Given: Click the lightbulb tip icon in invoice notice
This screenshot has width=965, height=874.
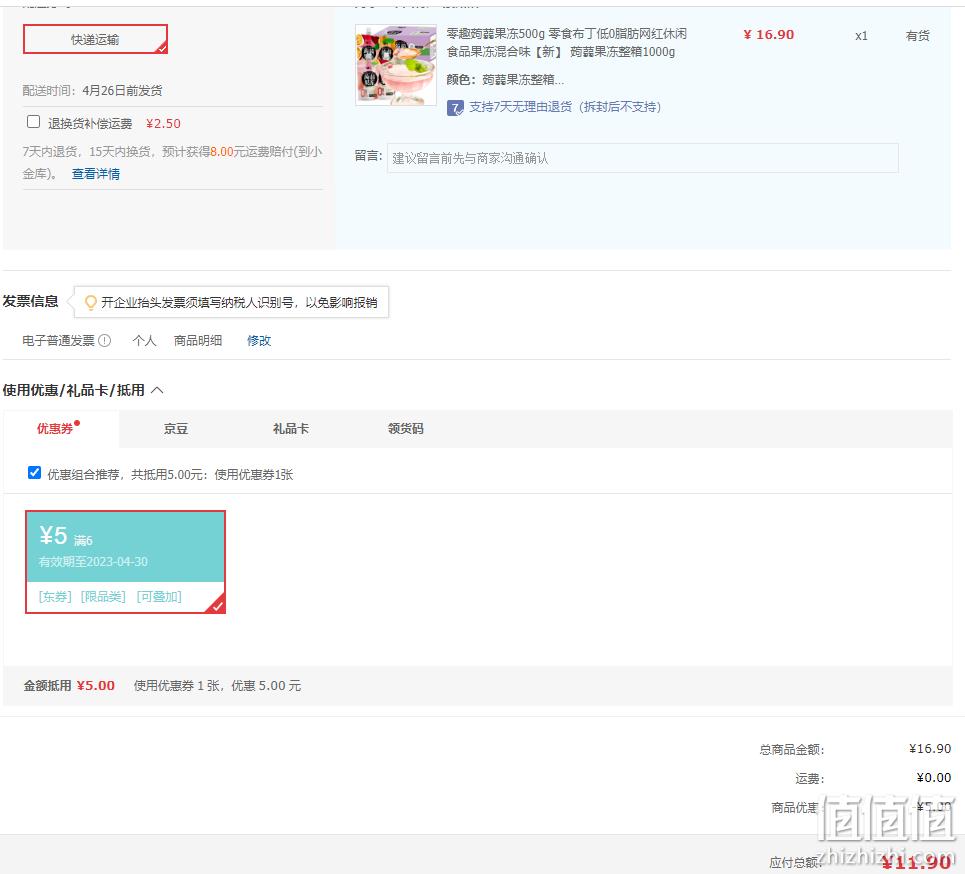Looking at the screenshot, I should pyautogui.click(x=90, y=302).
